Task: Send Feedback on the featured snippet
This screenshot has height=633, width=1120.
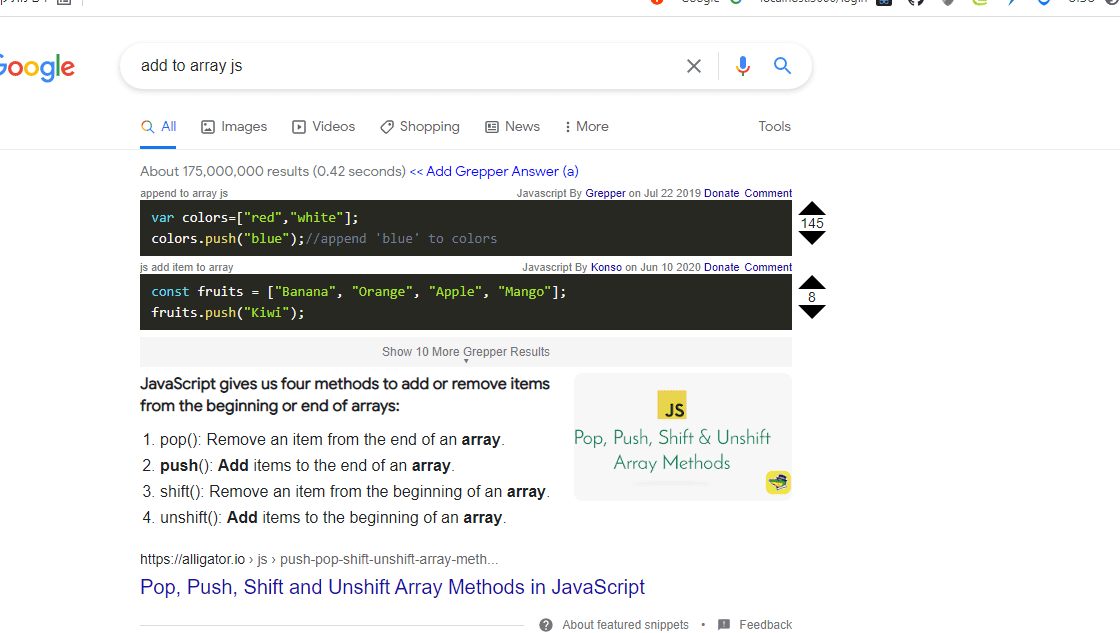Action: click(765, 625)
